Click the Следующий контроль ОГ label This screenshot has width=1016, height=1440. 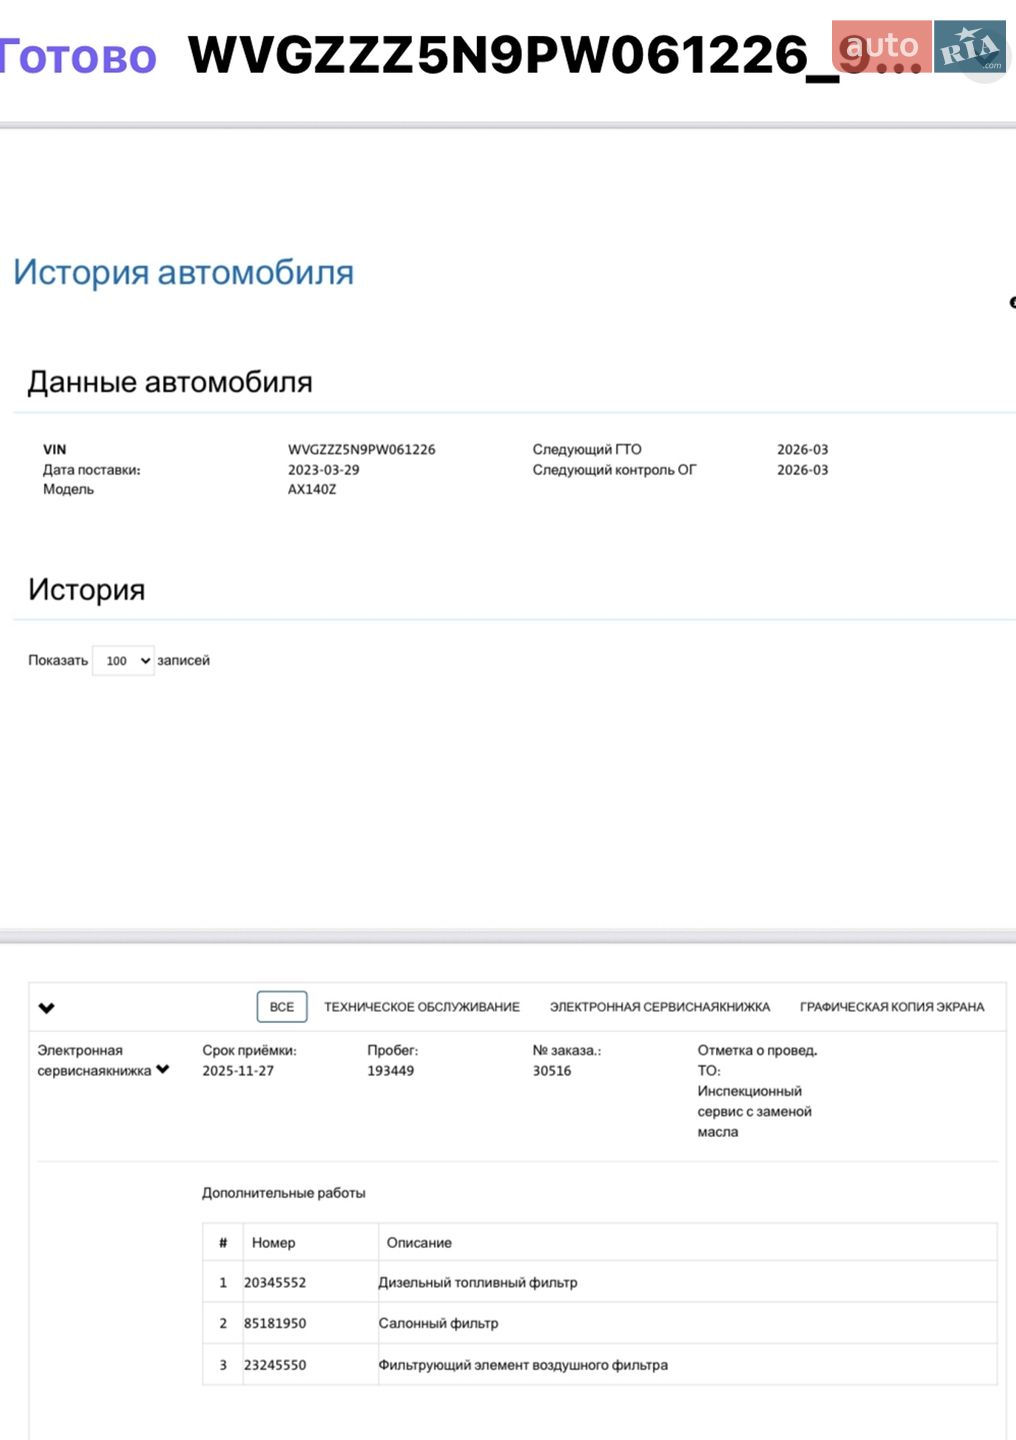(x=614, y=470)
